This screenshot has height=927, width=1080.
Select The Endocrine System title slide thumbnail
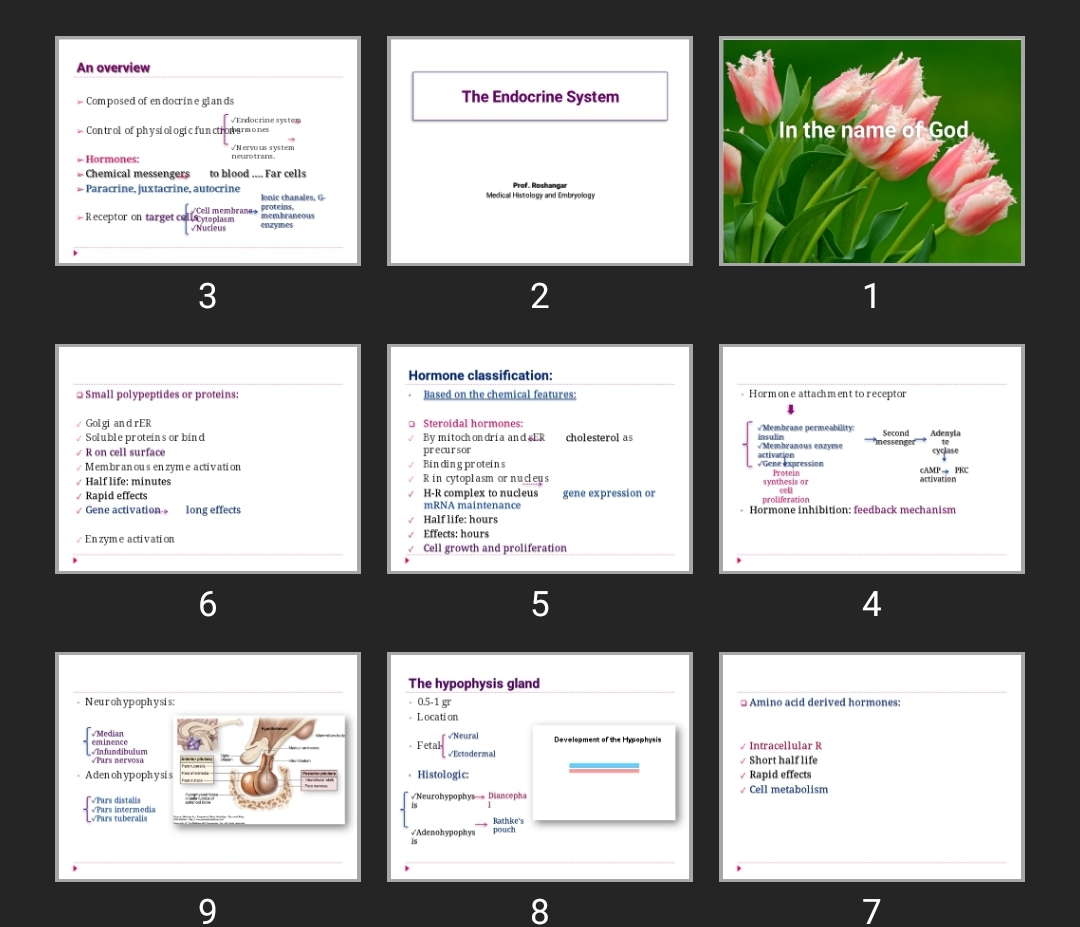[x=540, y=150]
